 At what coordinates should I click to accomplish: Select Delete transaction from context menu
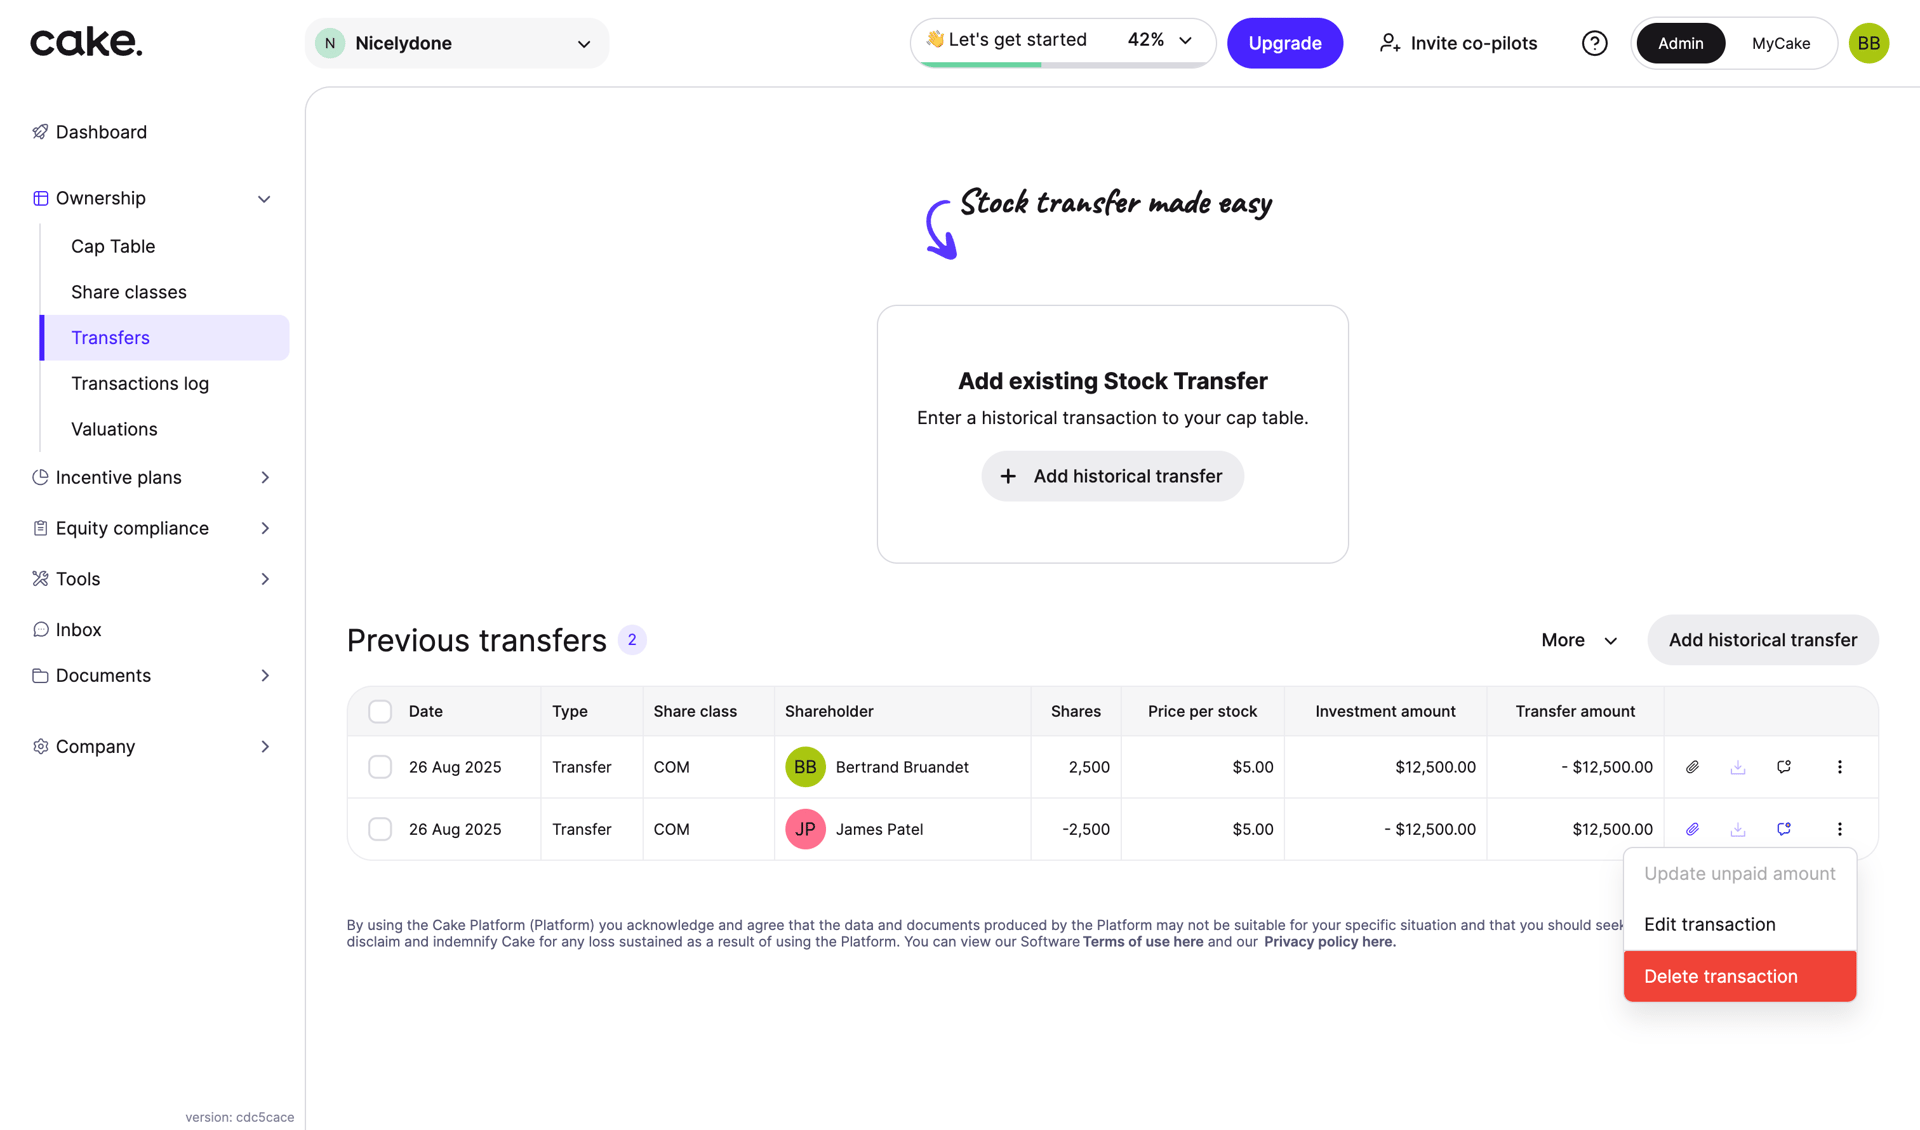(x=1739, y=976)
